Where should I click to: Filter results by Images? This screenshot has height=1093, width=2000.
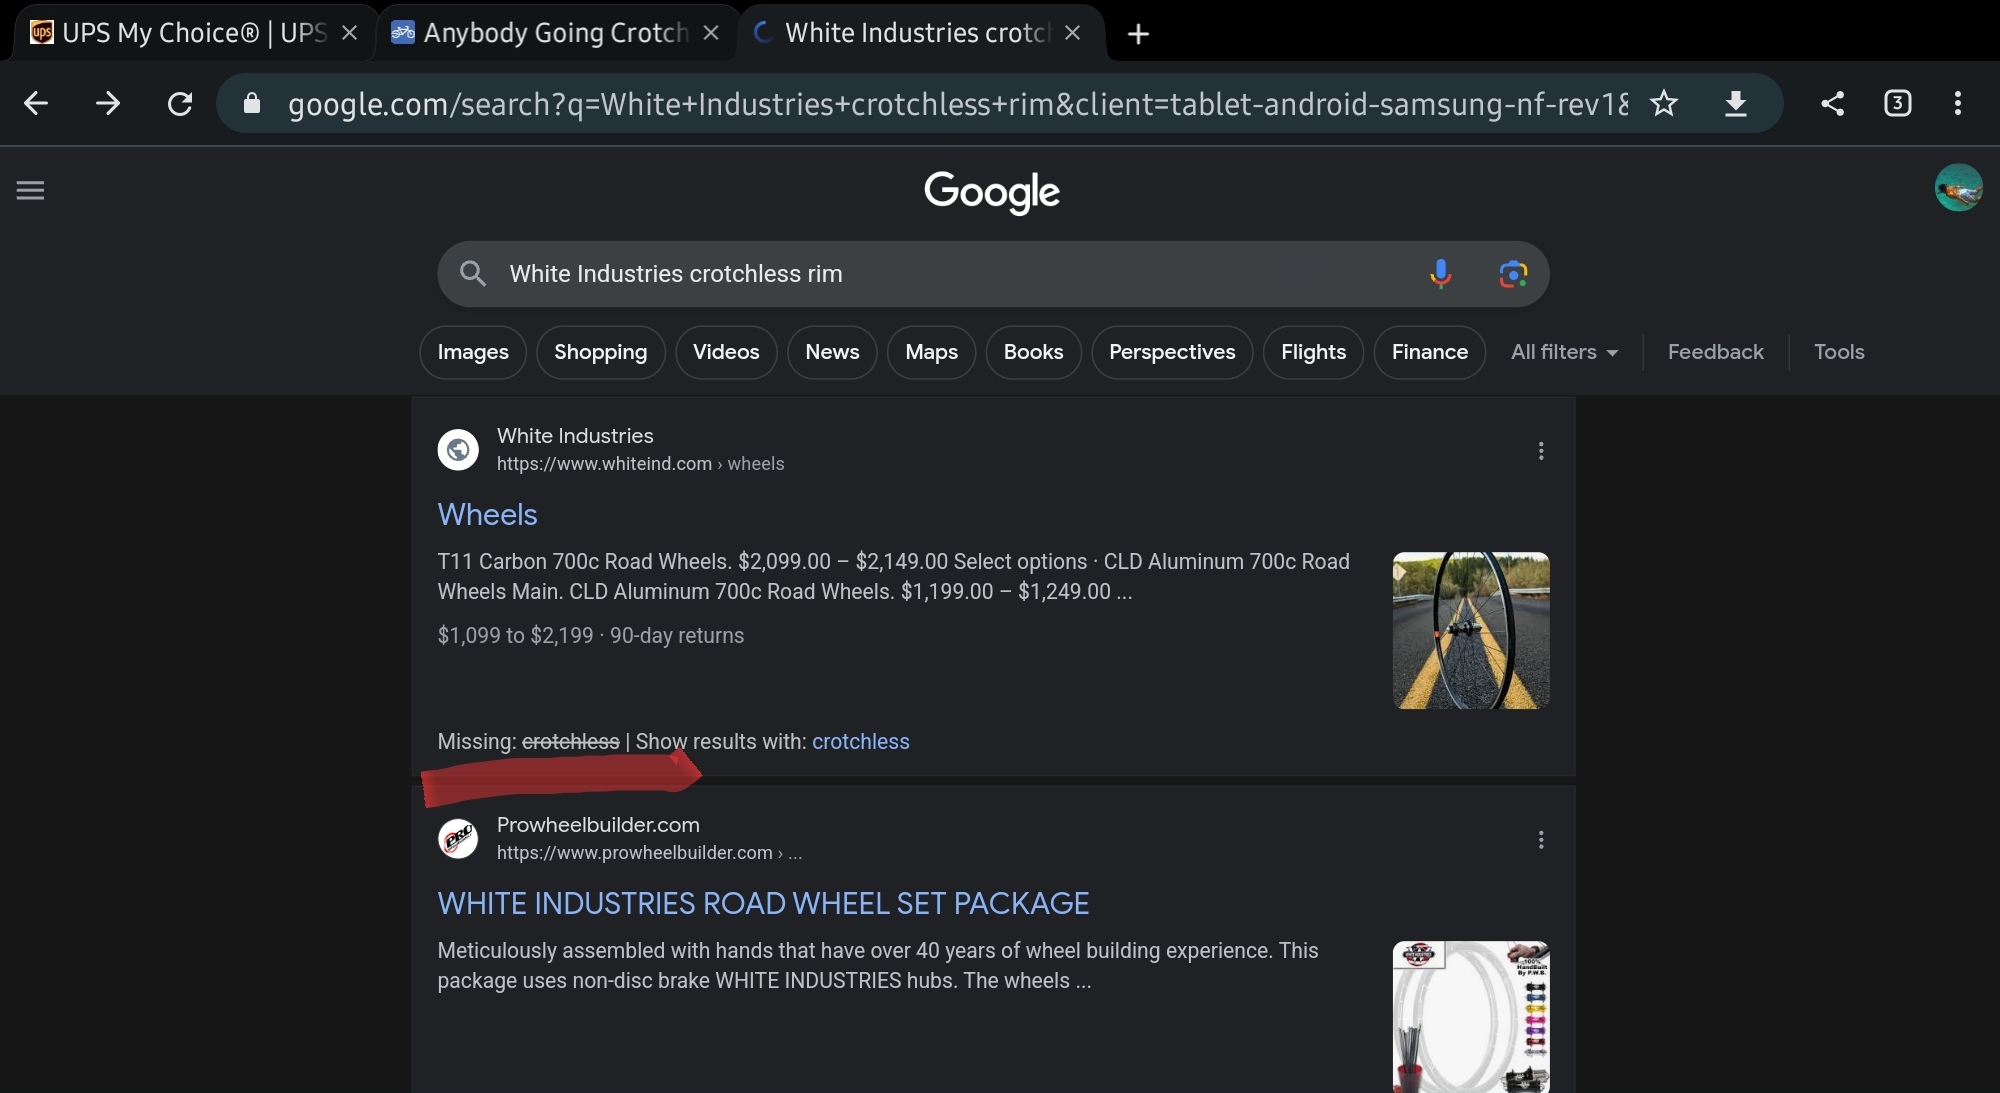(473, 352)
